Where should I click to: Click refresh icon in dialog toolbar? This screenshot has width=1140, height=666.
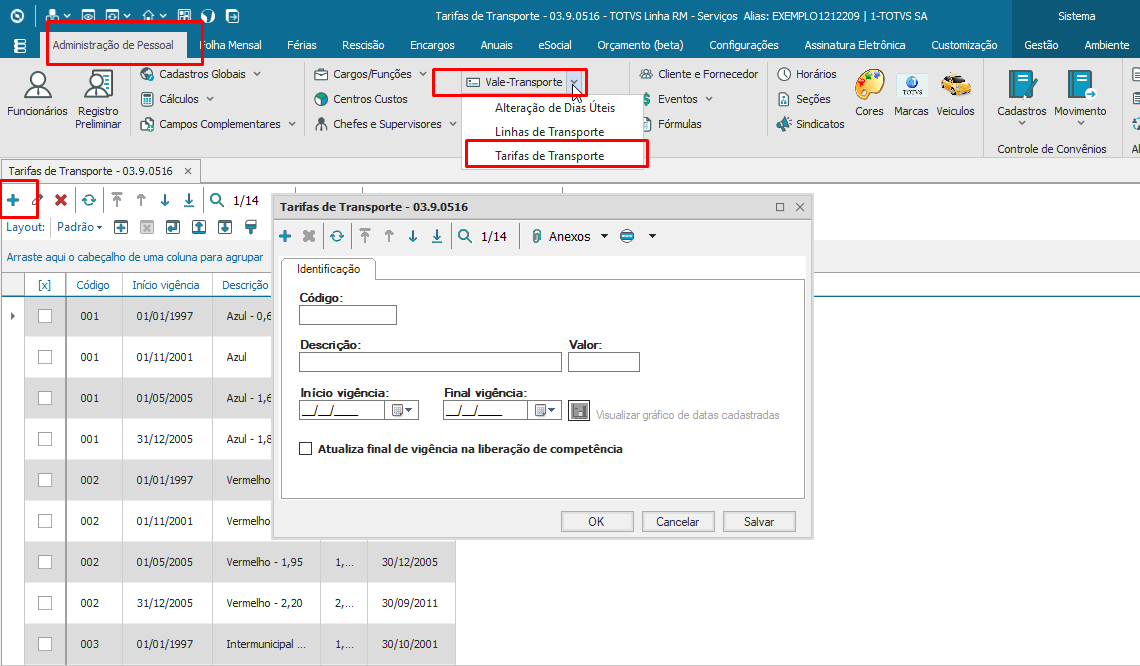(x=337, y=236)
